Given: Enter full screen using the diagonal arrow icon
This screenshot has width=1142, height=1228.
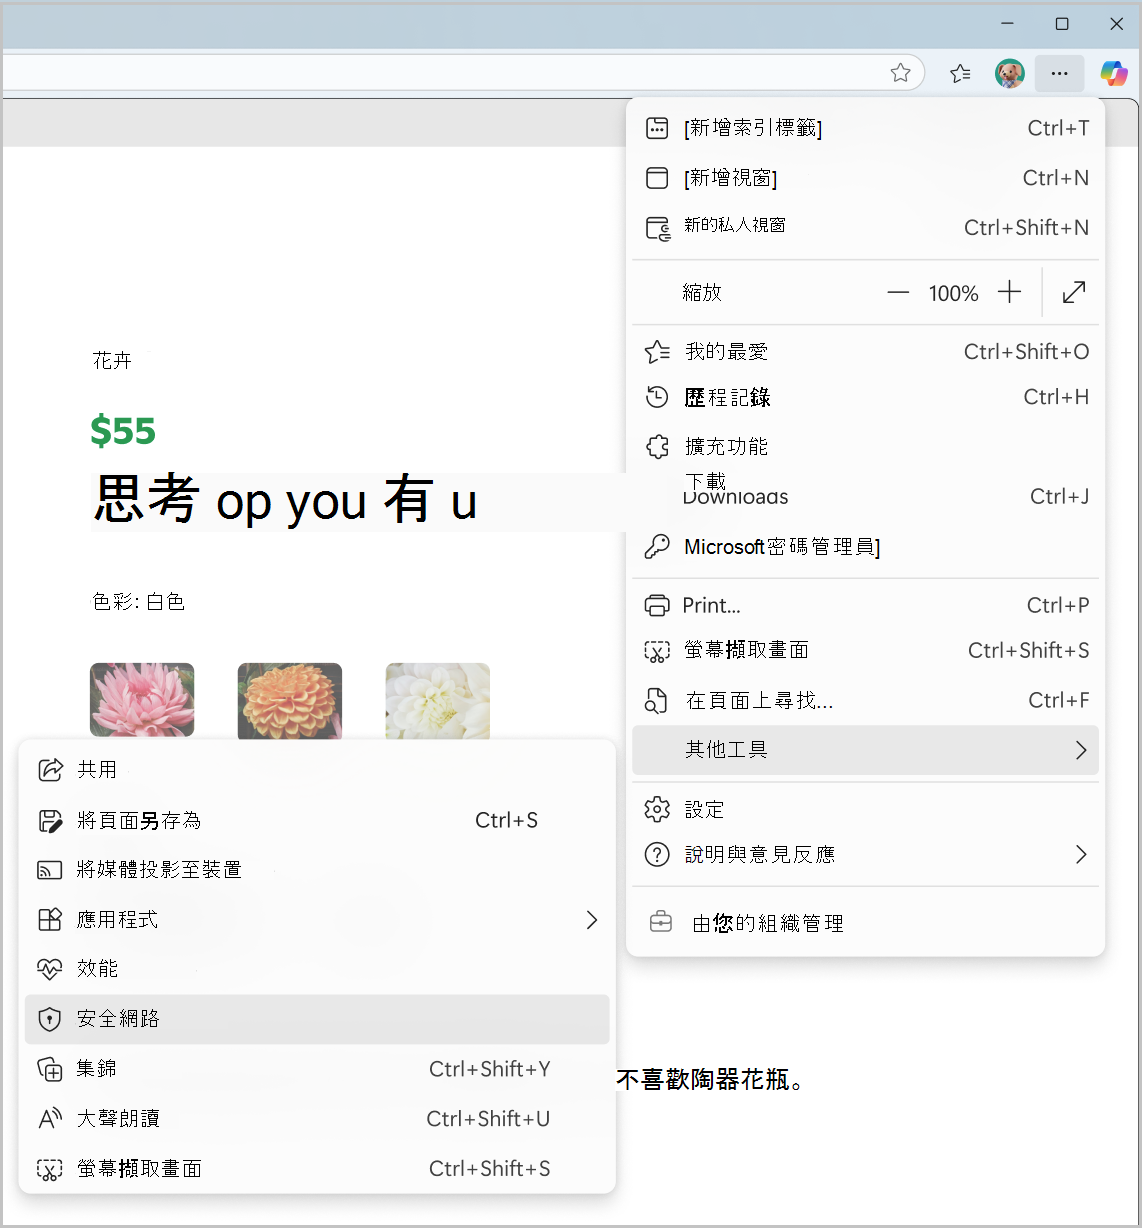Looking at the screenshot, I should pyautogui.click(x=1074, y=292).
